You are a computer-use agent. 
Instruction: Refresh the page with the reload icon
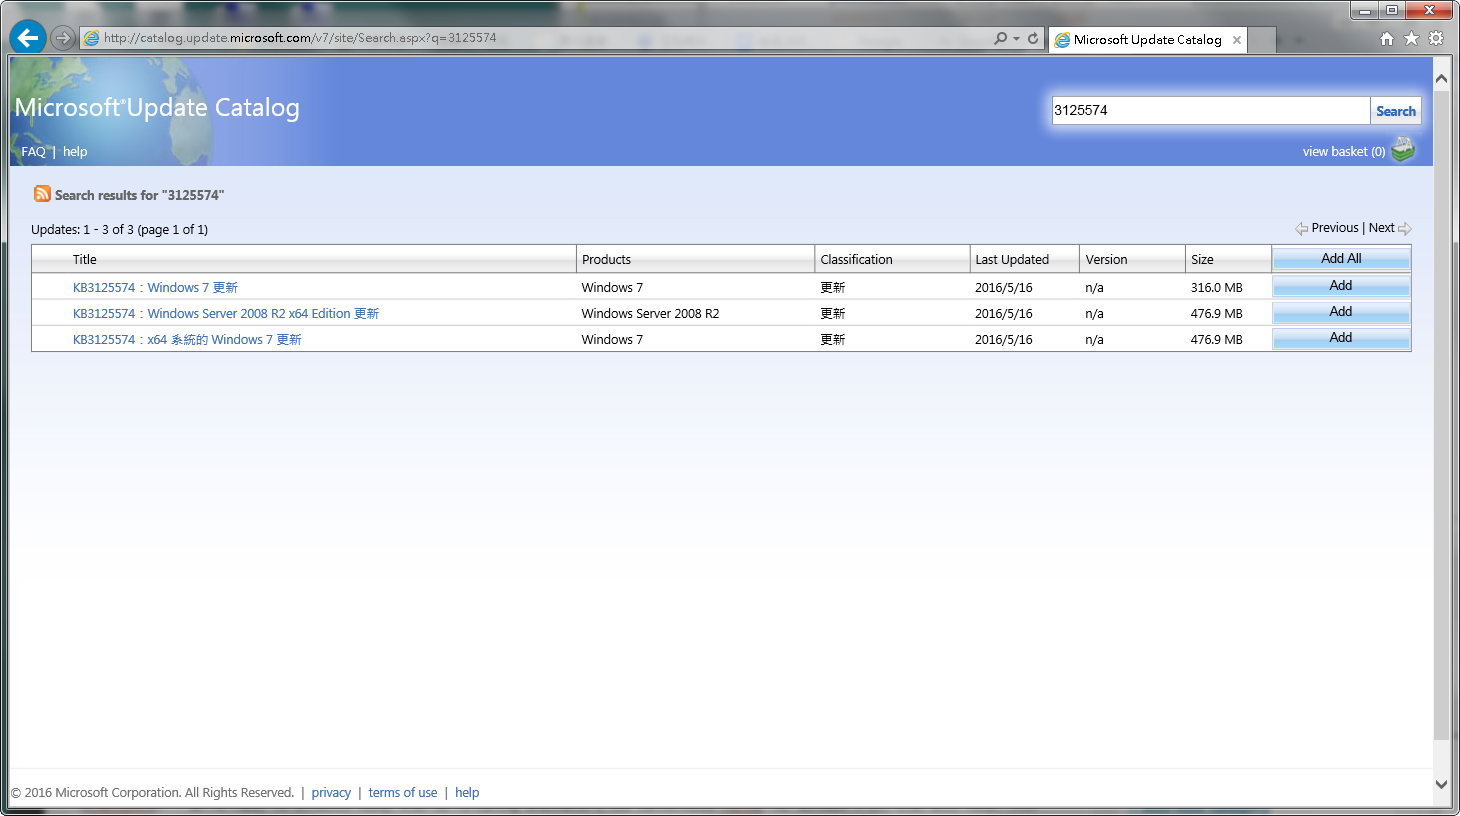pos(1033,39)
